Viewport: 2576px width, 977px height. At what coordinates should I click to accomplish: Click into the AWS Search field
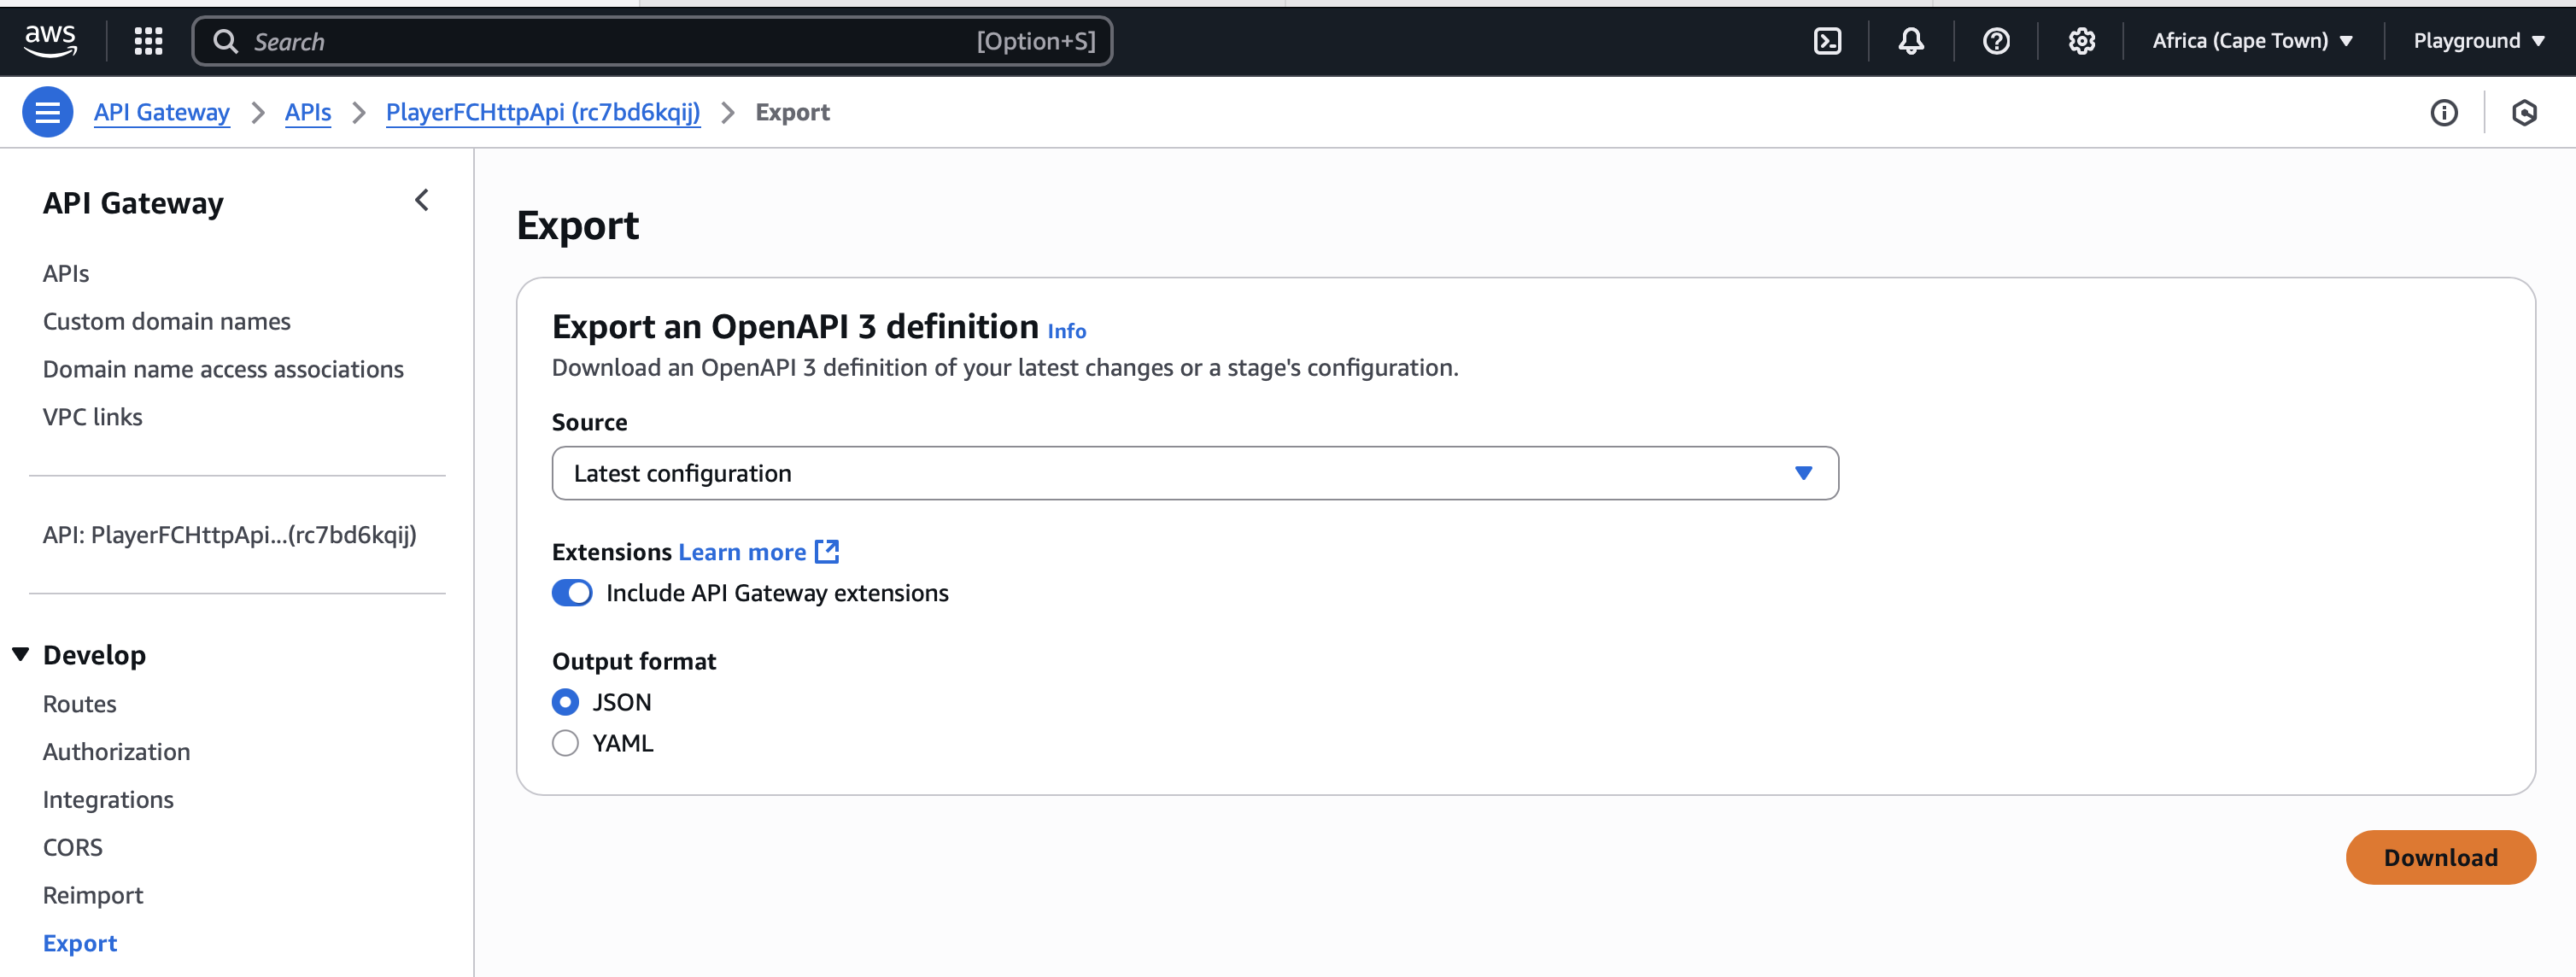click(652, 41)
